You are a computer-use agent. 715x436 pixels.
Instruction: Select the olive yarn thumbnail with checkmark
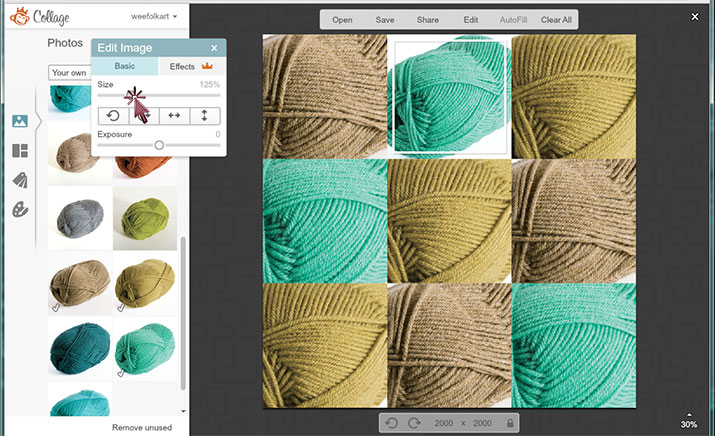point(145,283)
